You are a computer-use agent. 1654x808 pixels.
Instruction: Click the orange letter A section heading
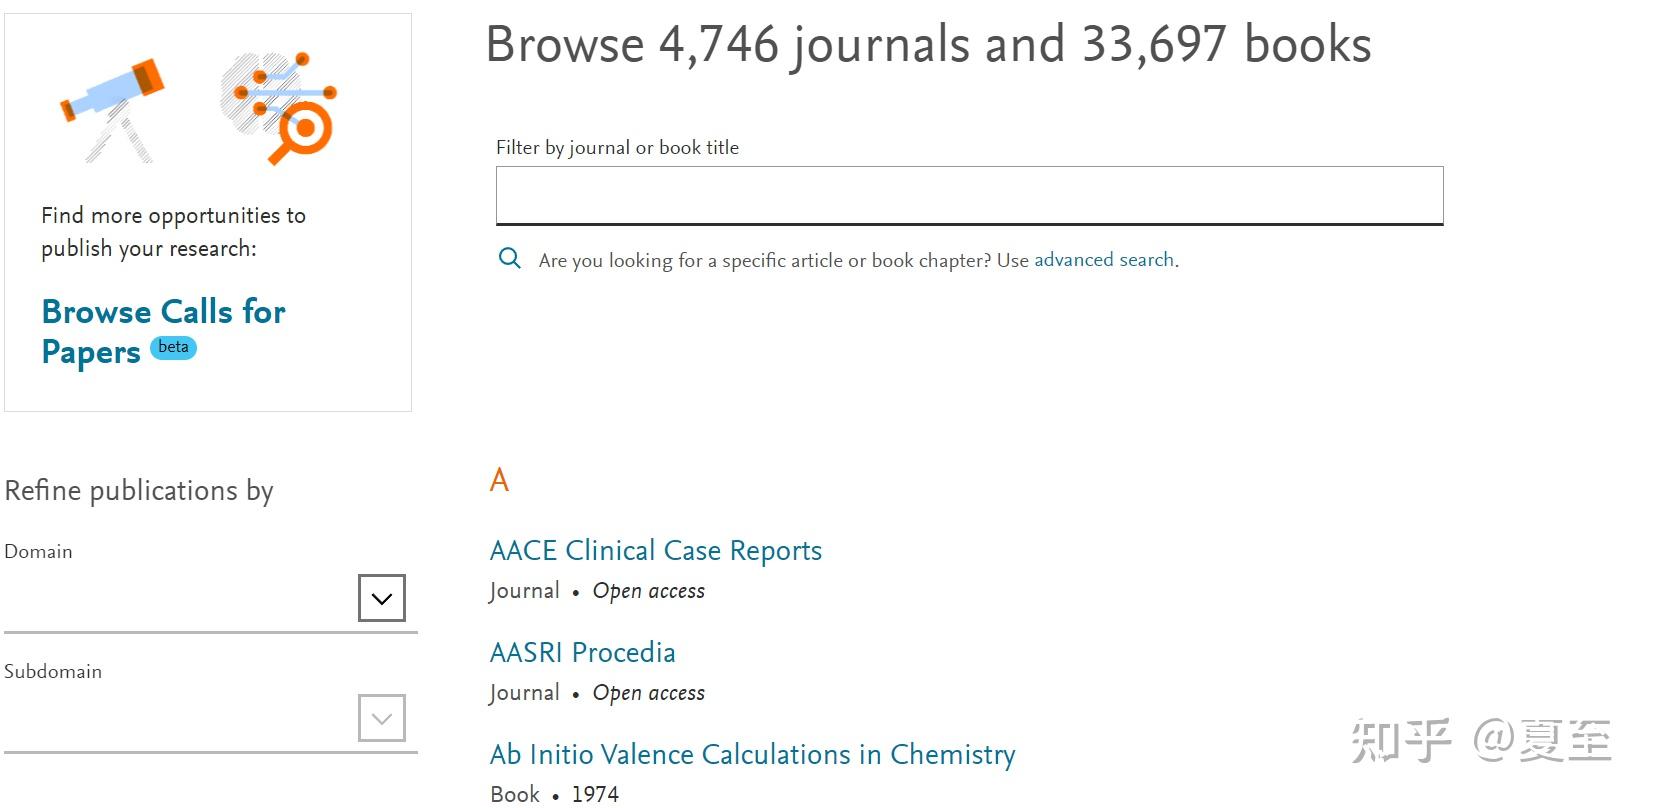(499, 481)
